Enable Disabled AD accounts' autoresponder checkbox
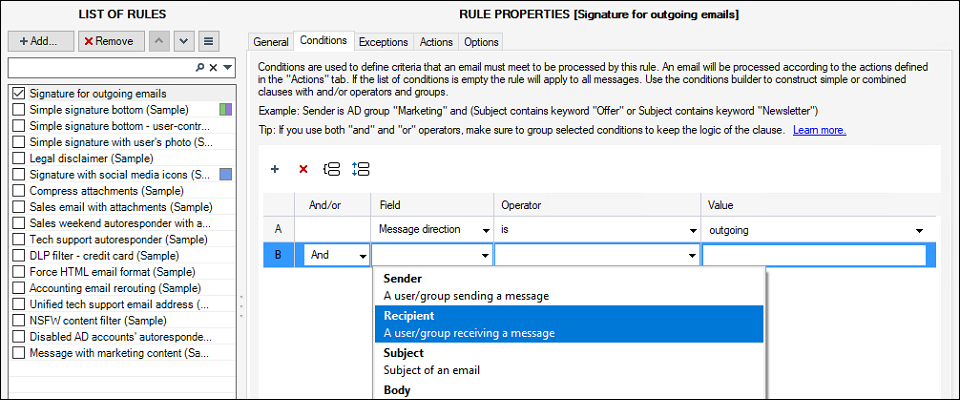Screen dimensions: 960x400 pos(18,337)
